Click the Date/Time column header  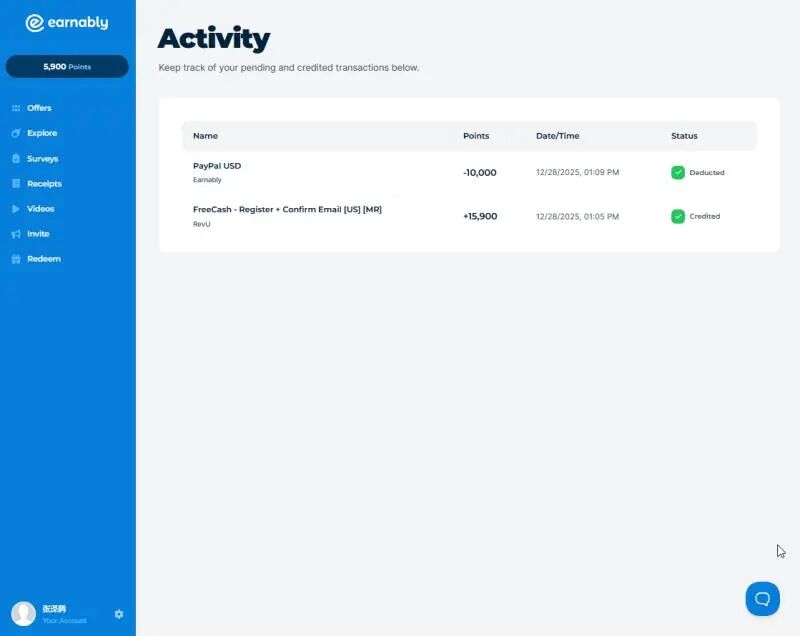[557, 136]
